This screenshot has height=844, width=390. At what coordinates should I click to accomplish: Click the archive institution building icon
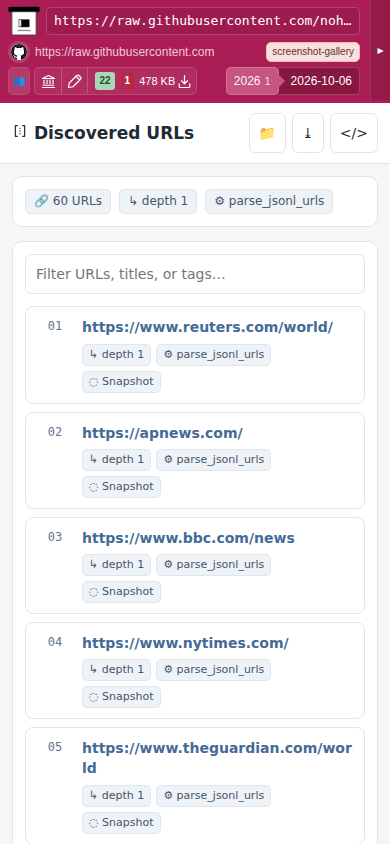(48, 81)
